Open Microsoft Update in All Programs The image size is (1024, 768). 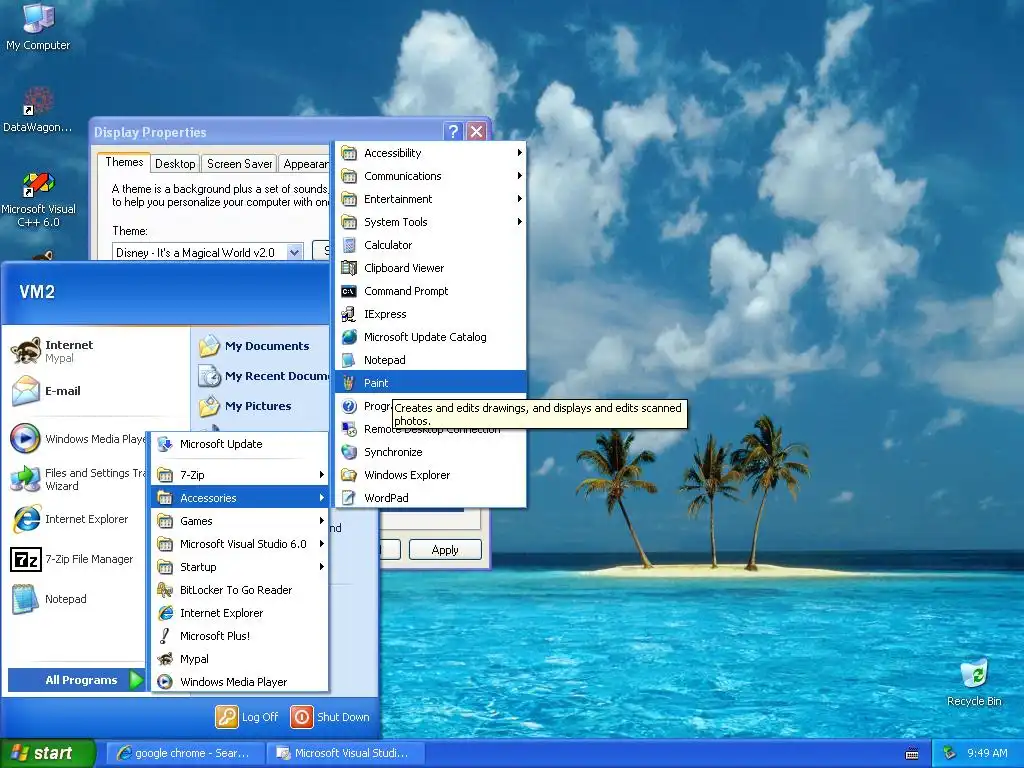point(240,444)
